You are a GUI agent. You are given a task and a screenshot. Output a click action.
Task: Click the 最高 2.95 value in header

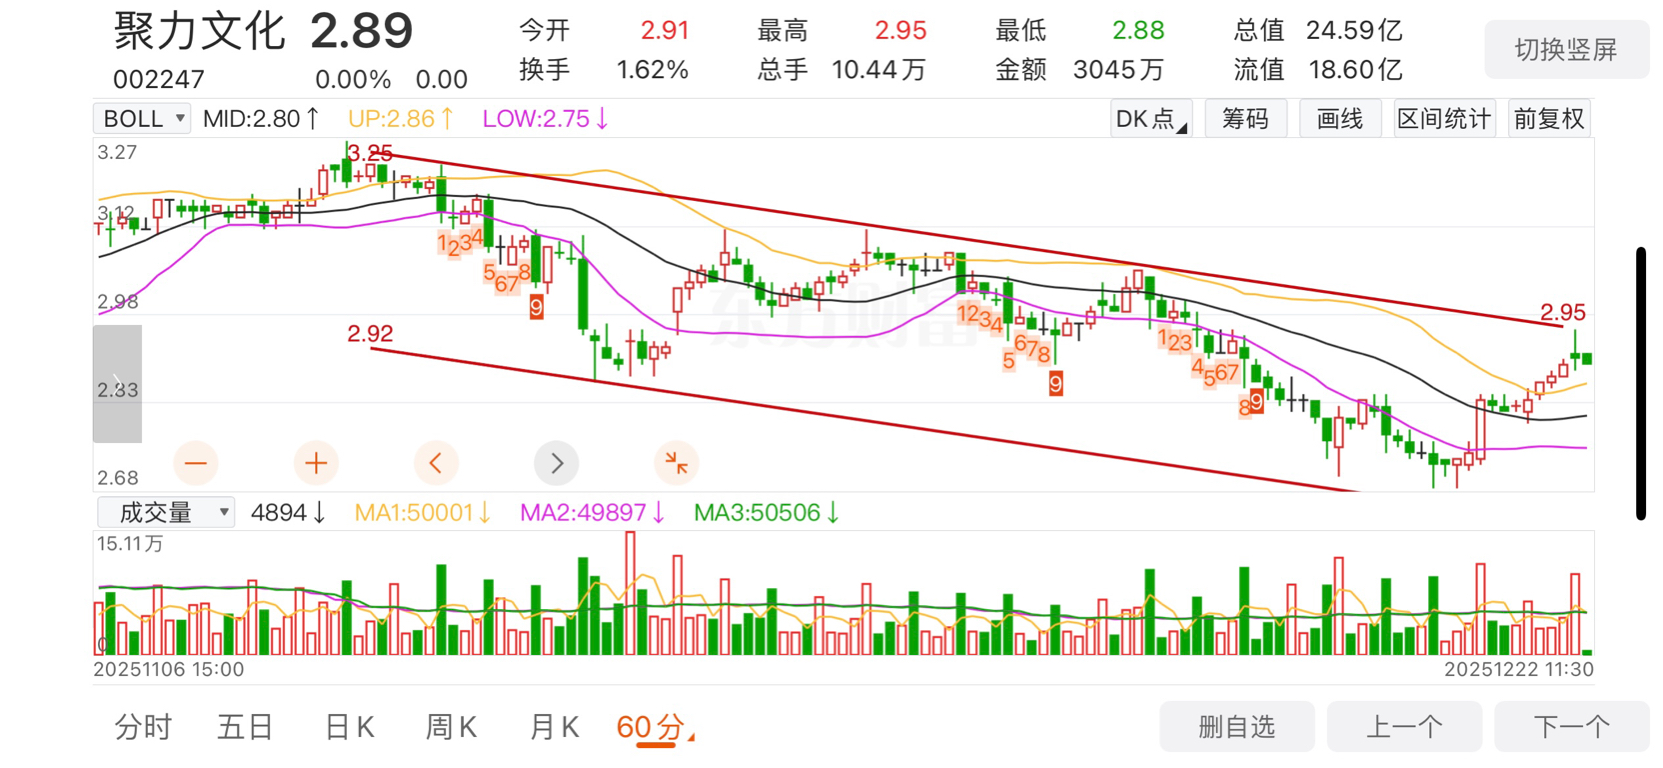841,31
